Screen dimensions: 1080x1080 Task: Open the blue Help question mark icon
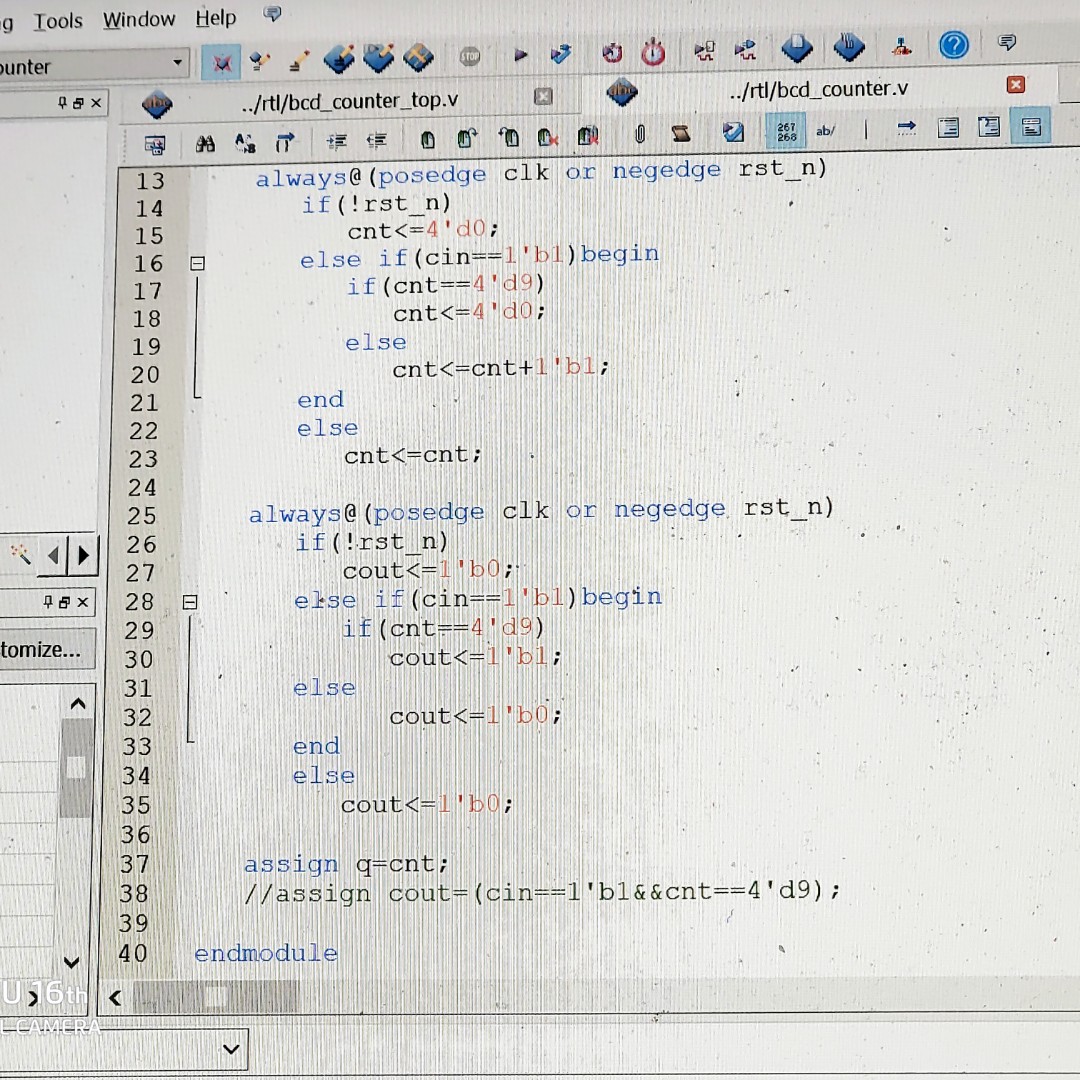point(954,45)
